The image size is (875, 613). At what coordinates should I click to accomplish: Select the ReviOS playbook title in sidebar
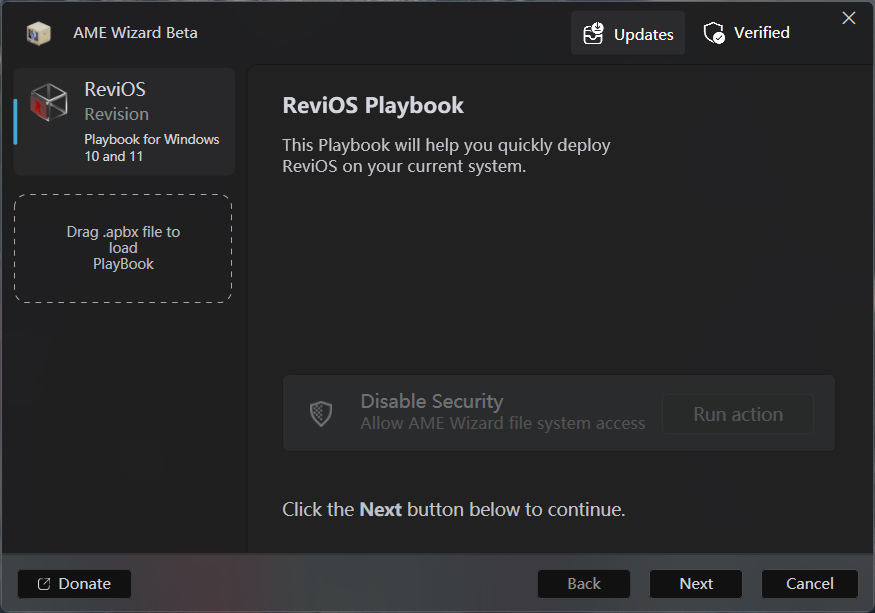115,90
